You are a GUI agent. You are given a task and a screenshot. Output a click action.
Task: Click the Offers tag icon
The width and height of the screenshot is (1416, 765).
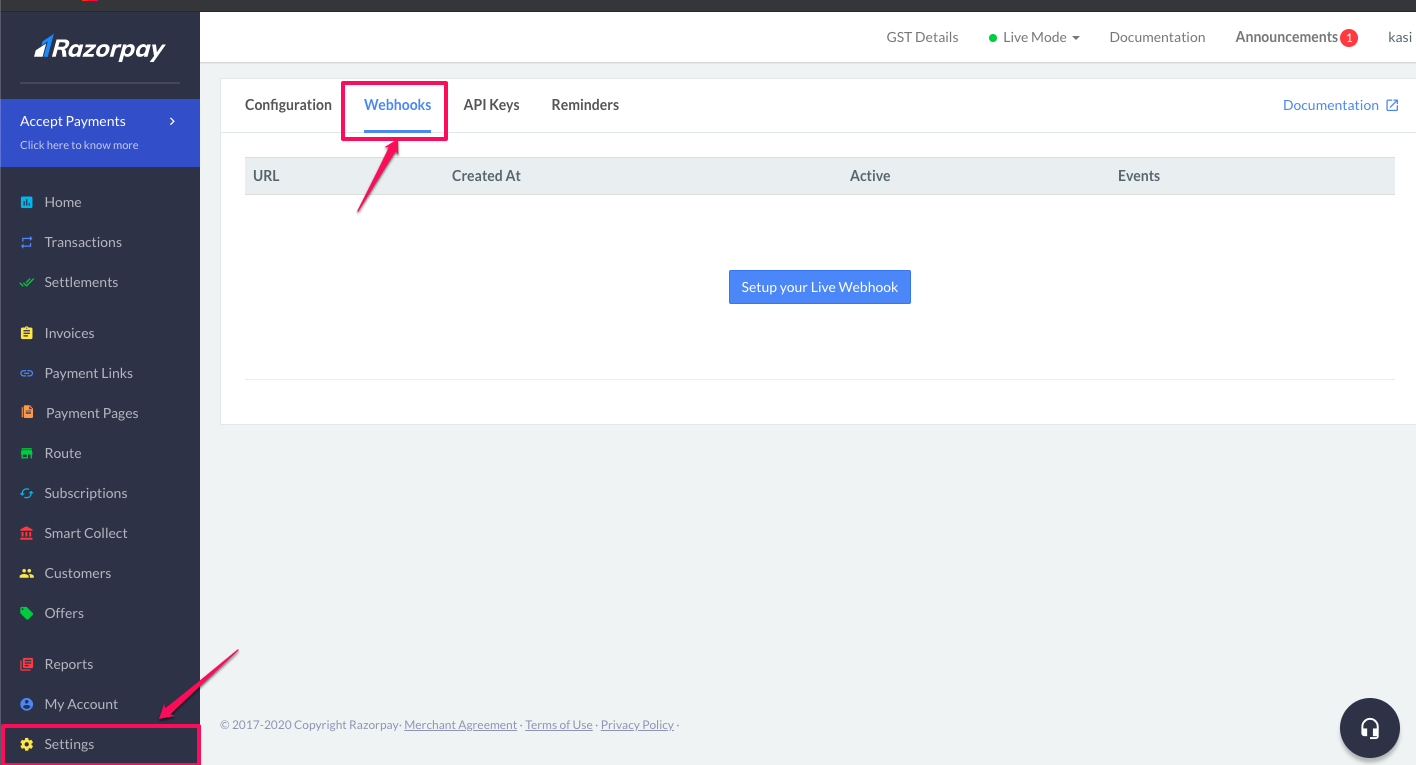27,613
